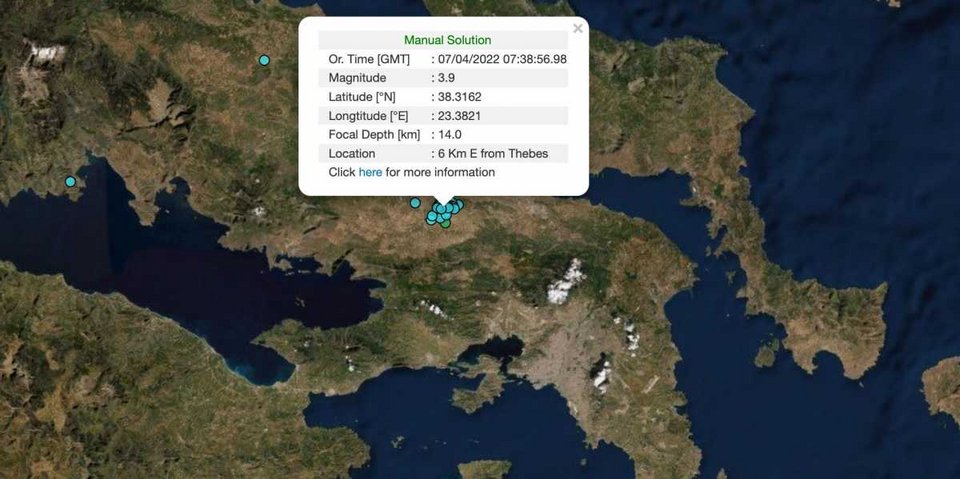Viewport: 960px width, 479px height.
Task: Click the marker at the popup pointer tip
Action: point(442,208)
